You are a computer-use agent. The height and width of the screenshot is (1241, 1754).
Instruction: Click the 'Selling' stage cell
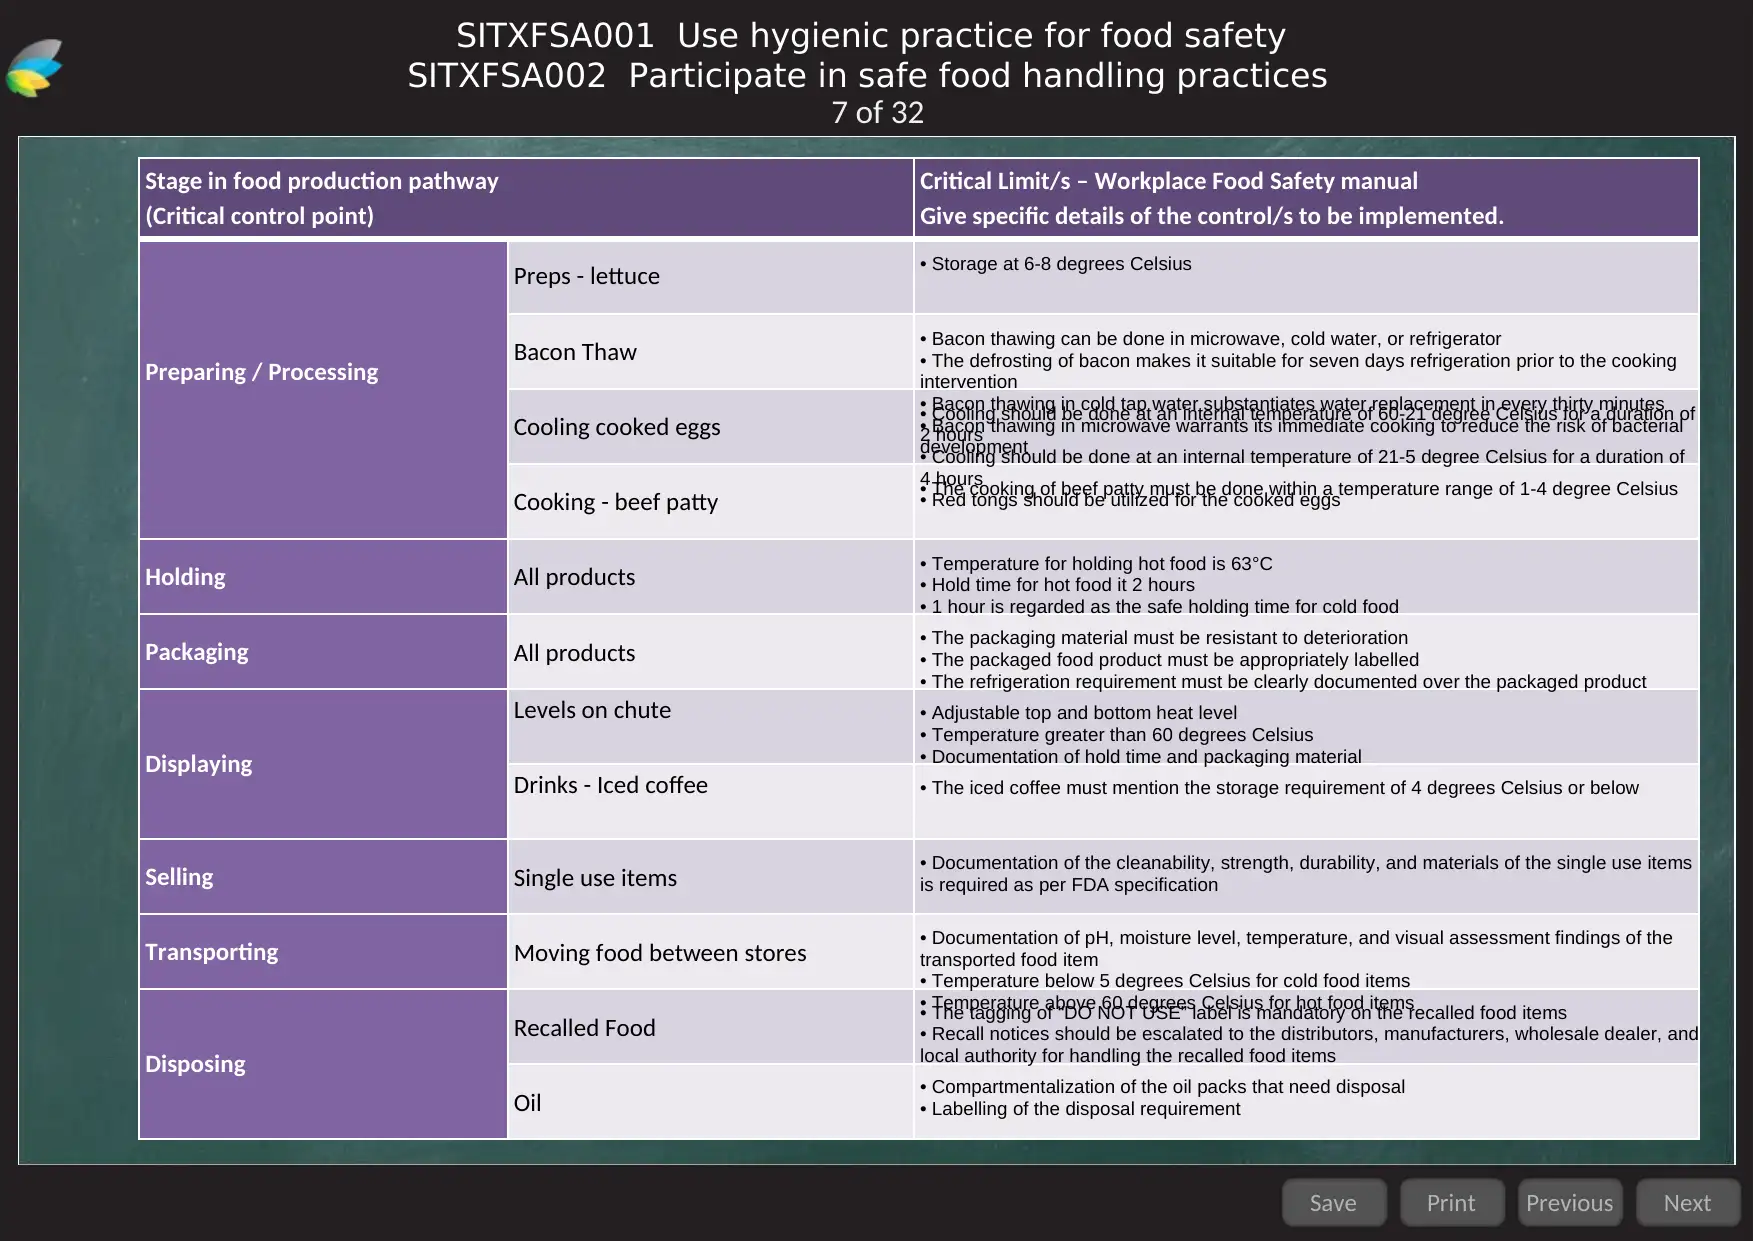coord(323,877)
